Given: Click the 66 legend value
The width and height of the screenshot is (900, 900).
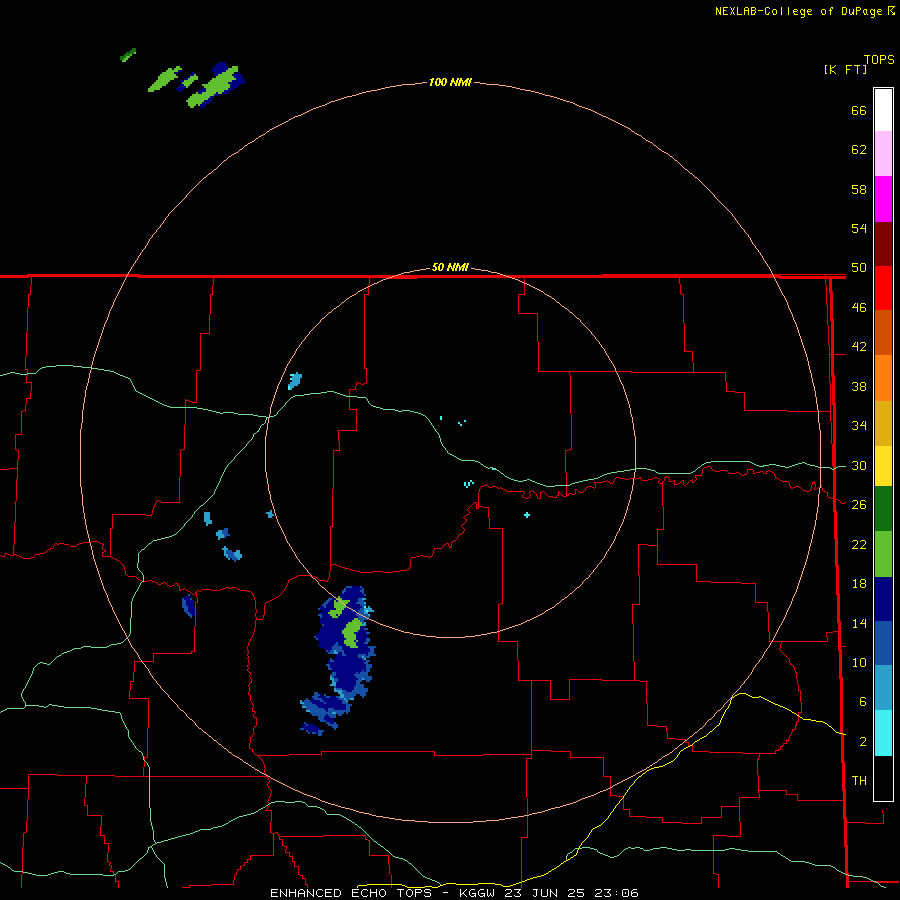Looking at the screenshot, I should pos(859,110).
